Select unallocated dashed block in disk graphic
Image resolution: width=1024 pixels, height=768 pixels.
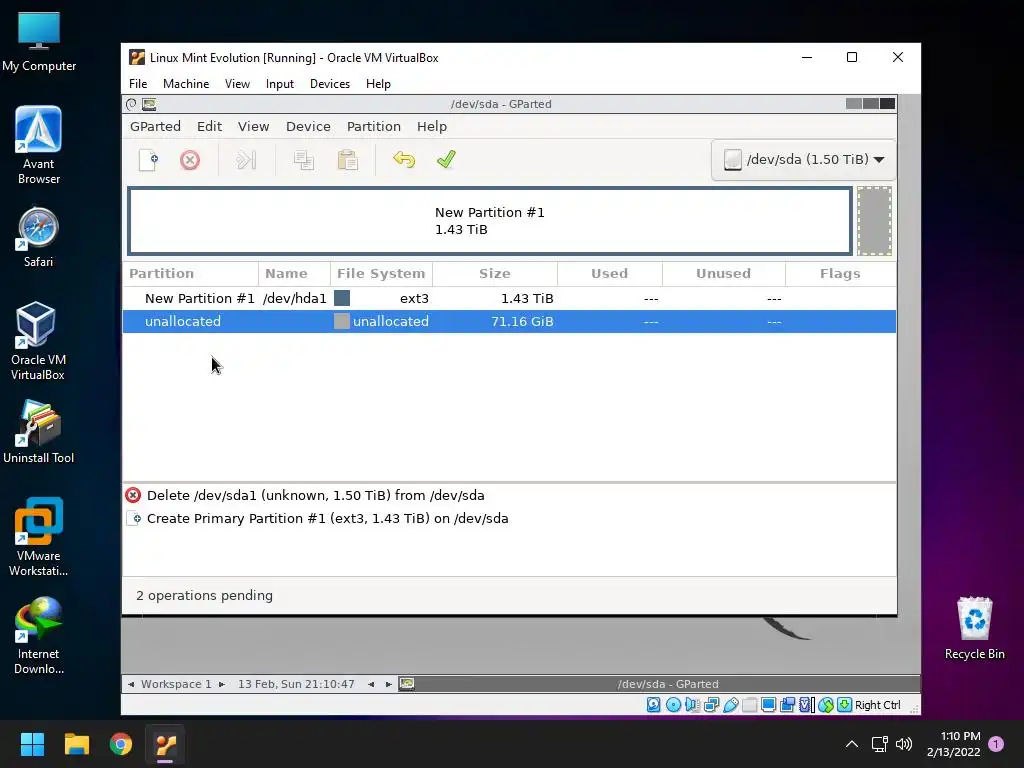coord(874,221)
